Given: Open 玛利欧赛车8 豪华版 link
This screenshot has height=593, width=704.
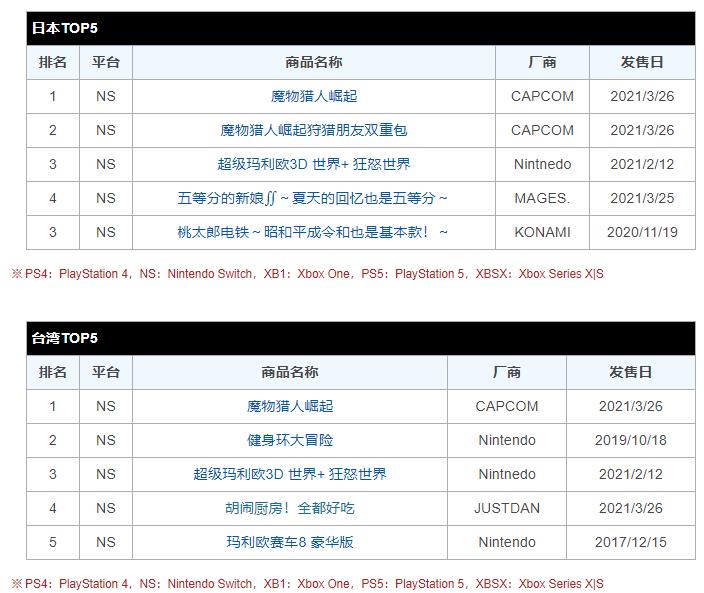Looking at the screenshot, I should click(x=290, y=542).
